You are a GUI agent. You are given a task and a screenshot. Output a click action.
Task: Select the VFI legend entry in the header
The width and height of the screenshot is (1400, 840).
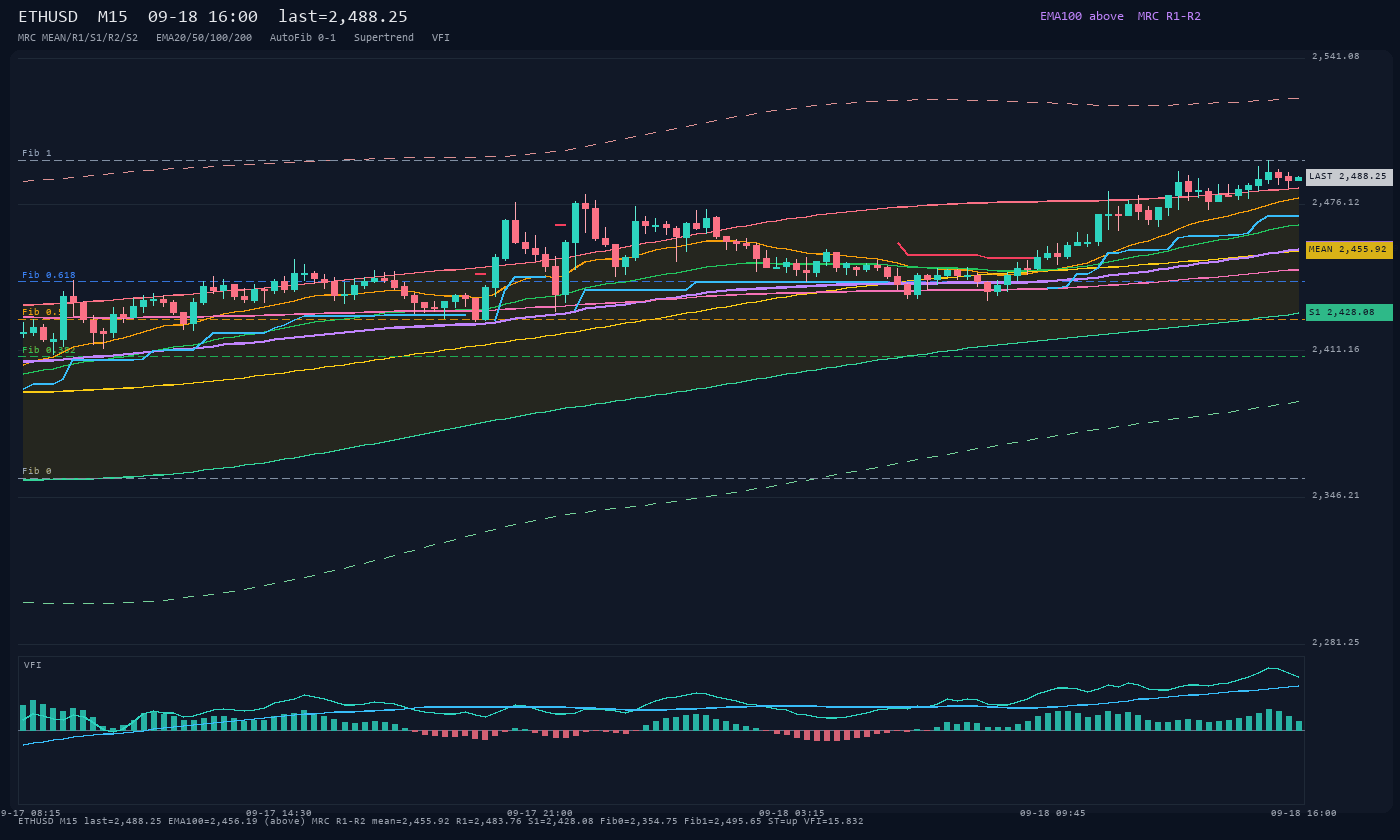pyautogui.click(x=441, y=38)
